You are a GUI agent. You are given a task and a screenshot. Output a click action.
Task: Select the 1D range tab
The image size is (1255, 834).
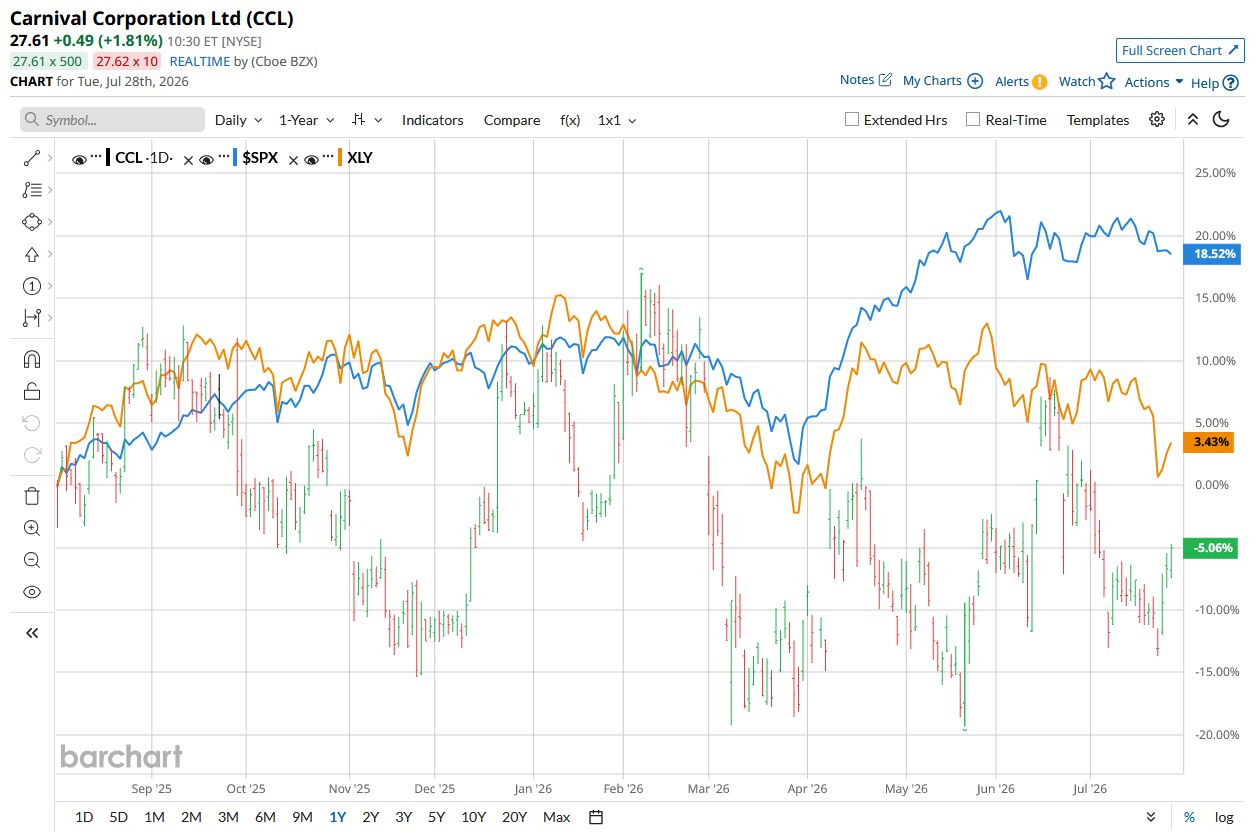84,817
